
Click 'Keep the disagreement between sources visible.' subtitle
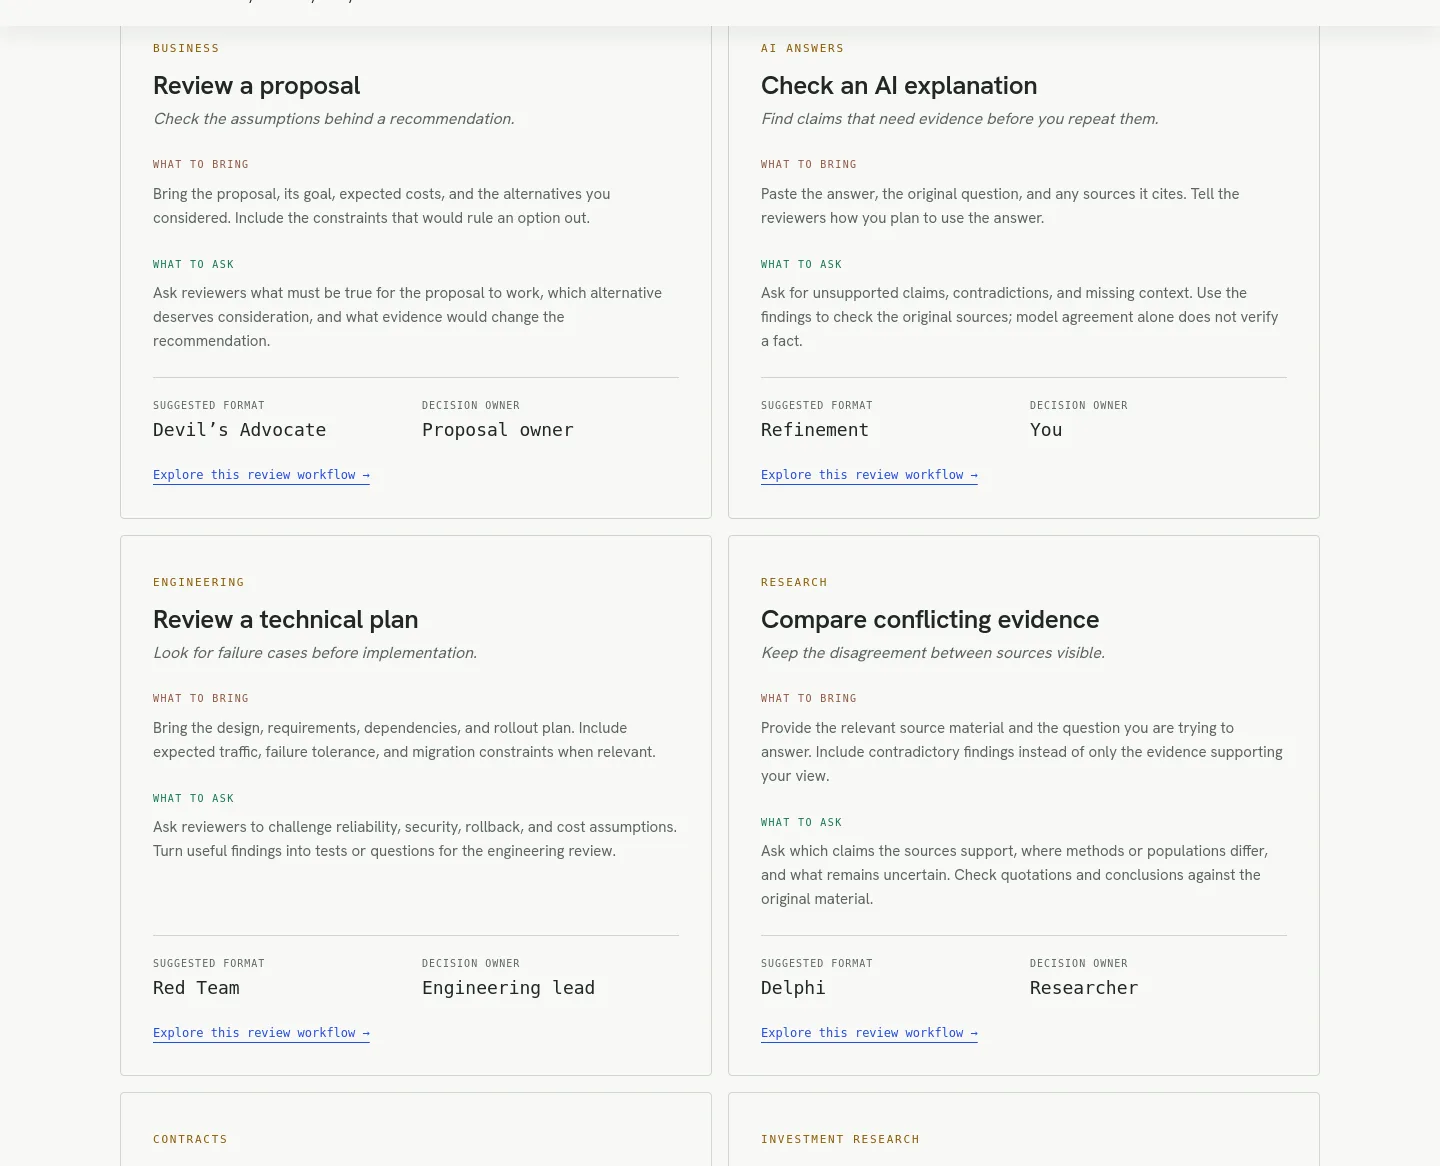(x=933, y=653)
